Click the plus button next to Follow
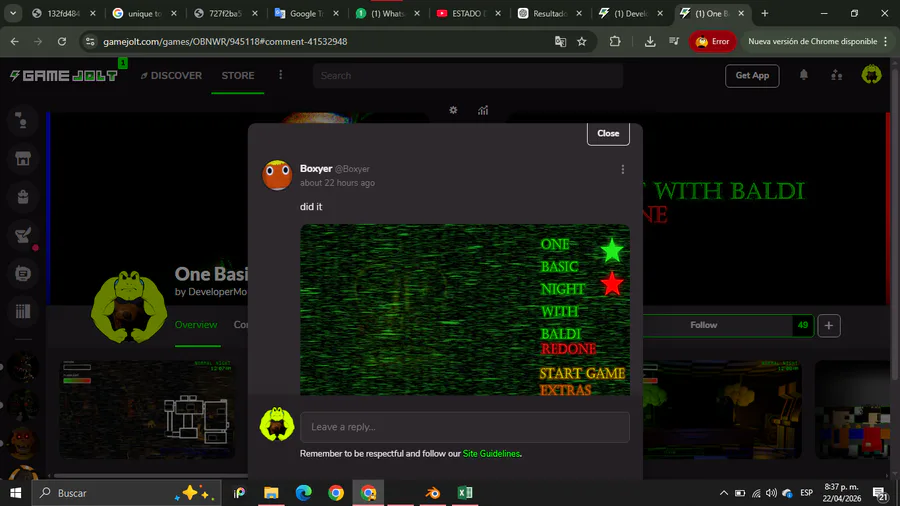 point(828,325)
